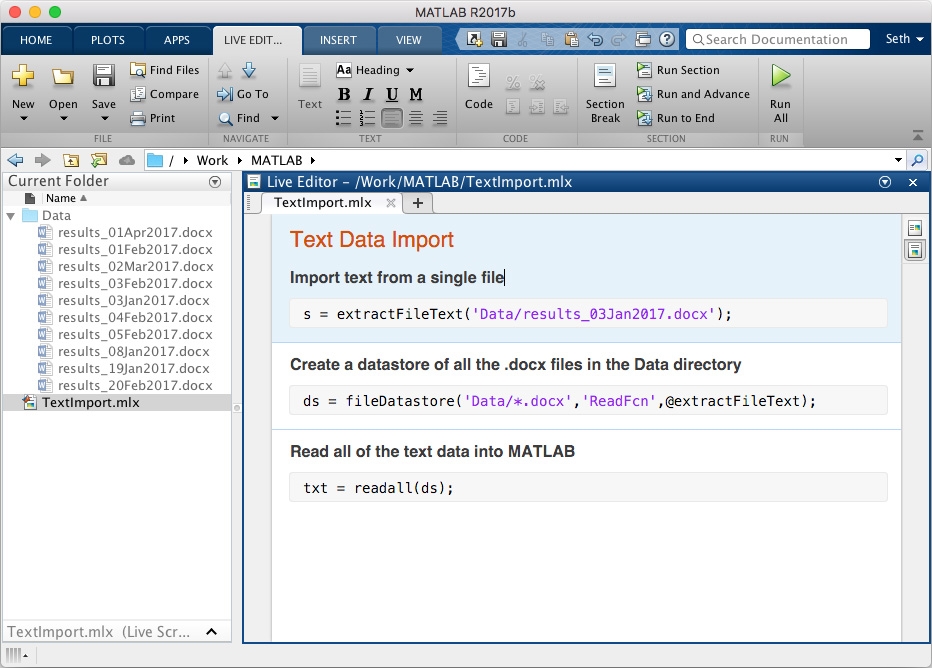Open Current Folder panel actions menu
Screen dimensions: 932x668
(215, 181)
